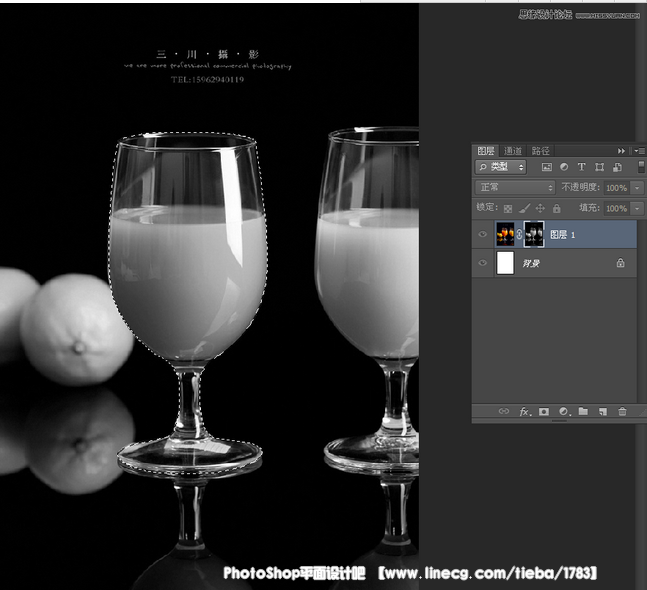The image size is (647, 590).
Task: Select the 图层 1 layer name
Action: pos(563,235)
